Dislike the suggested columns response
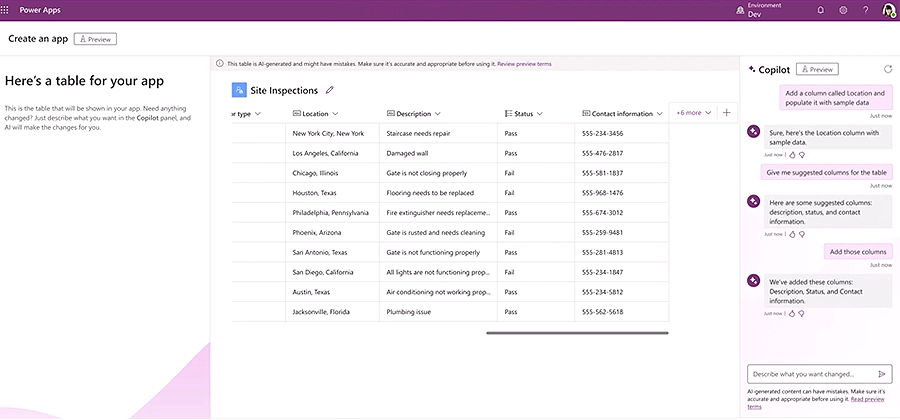Viewport: 900px width, 420px height. pos(802,234)
